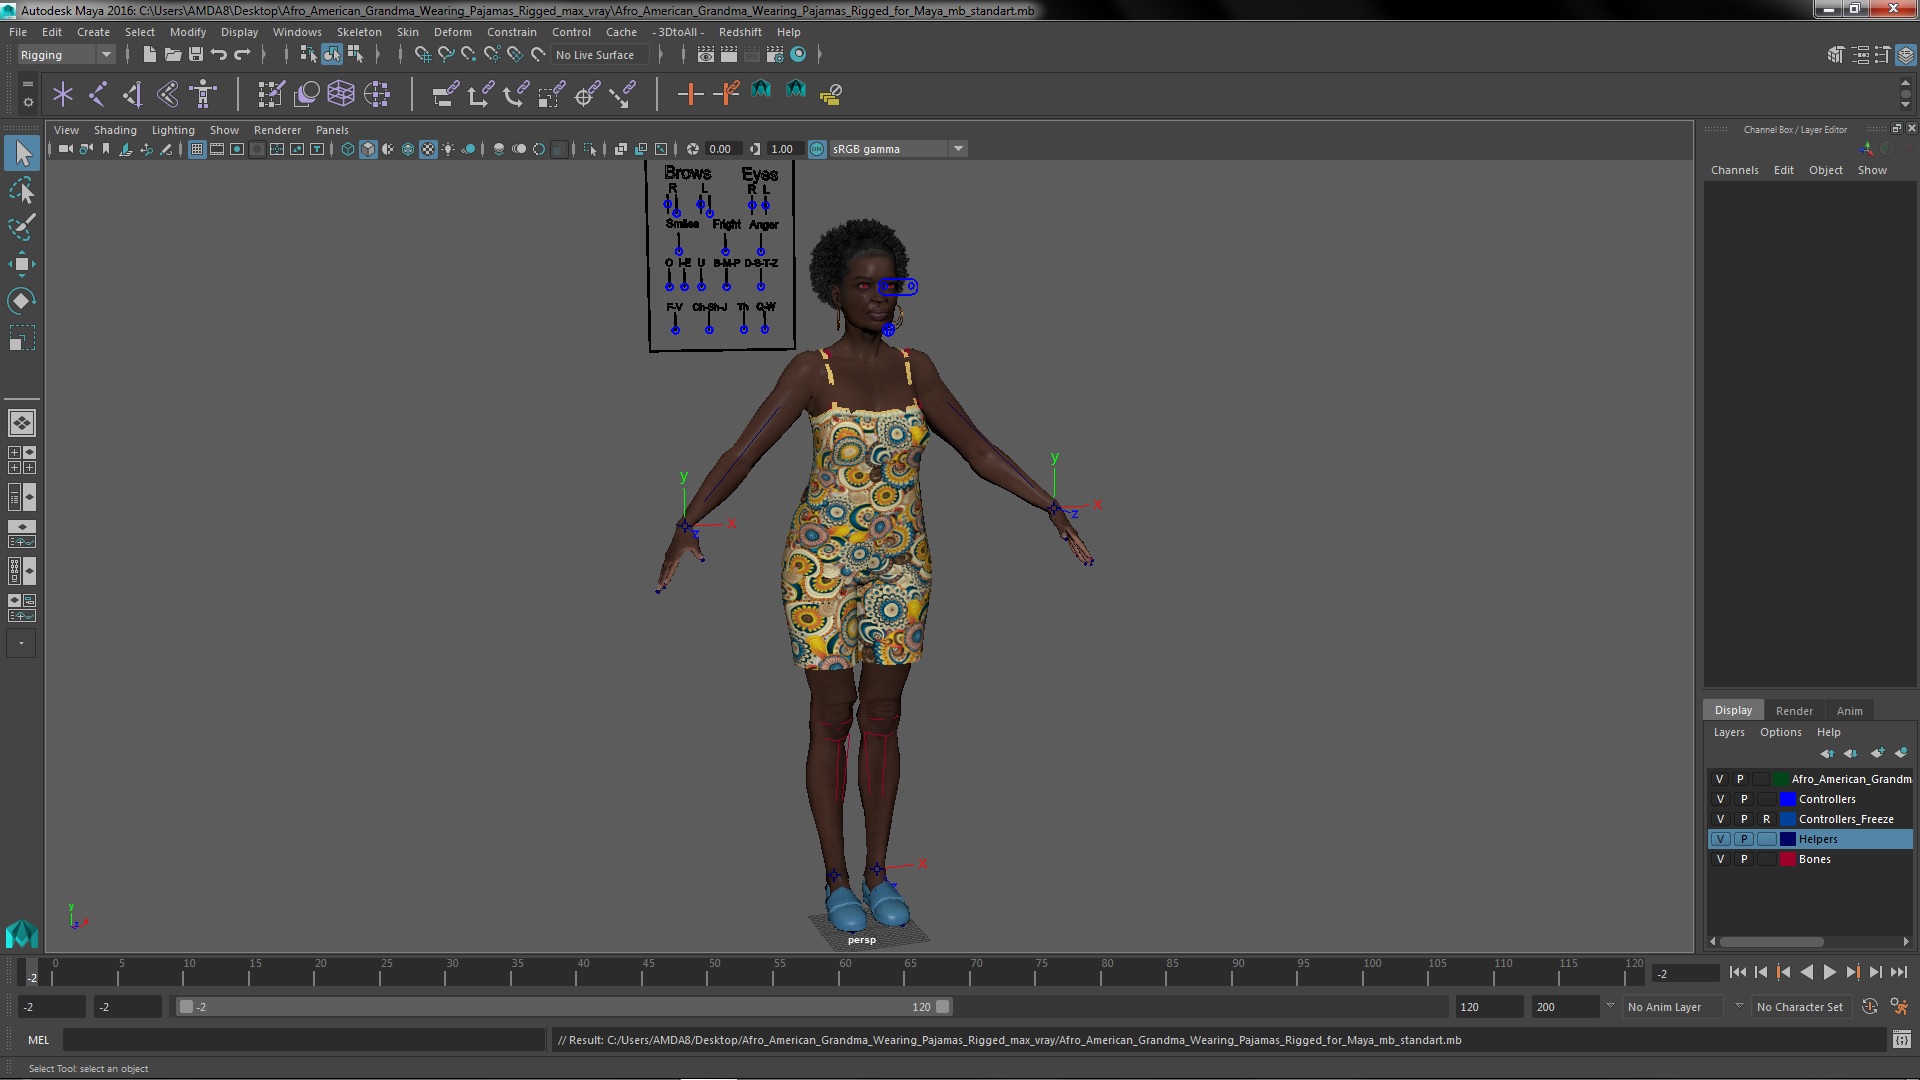This screenshot has height=1080, width=1920.
Task: Click the current frame number field
Action: [1686, 973]
